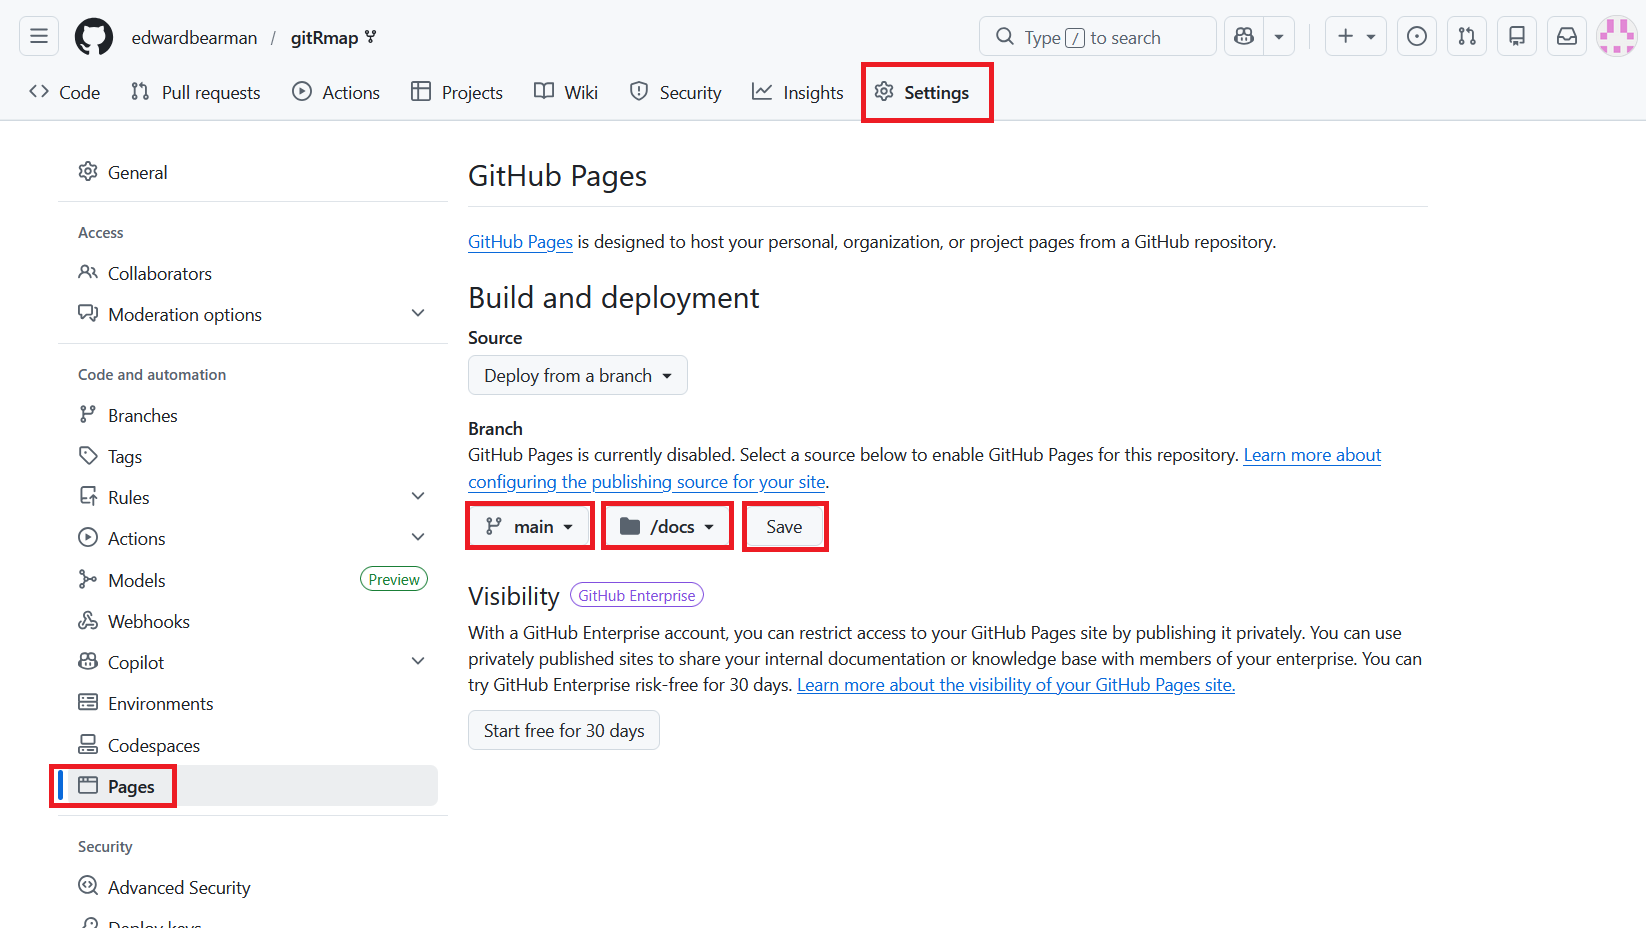Open the issues icon in header
This screenshot has width=1646, height=928.
click(1416, 37)
